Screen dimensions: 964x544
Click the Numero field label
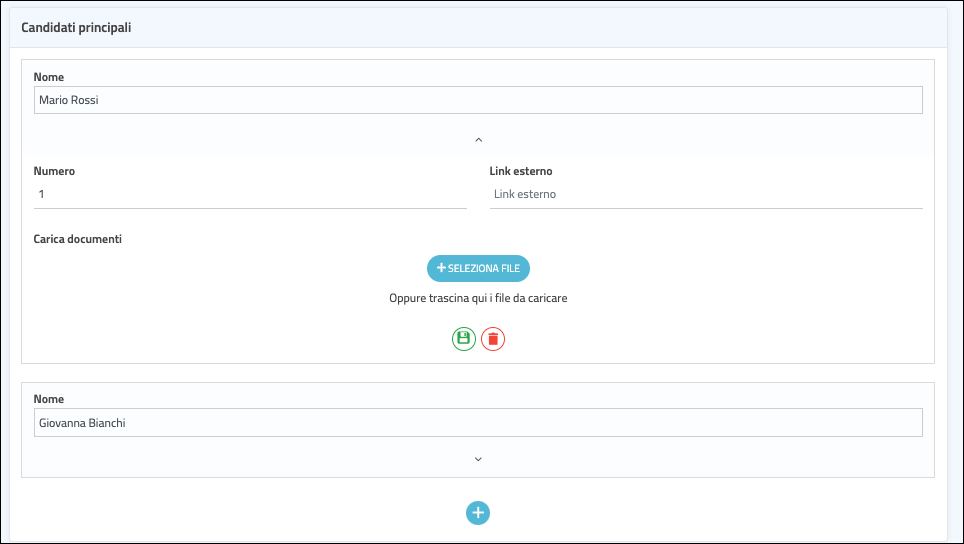54,171
